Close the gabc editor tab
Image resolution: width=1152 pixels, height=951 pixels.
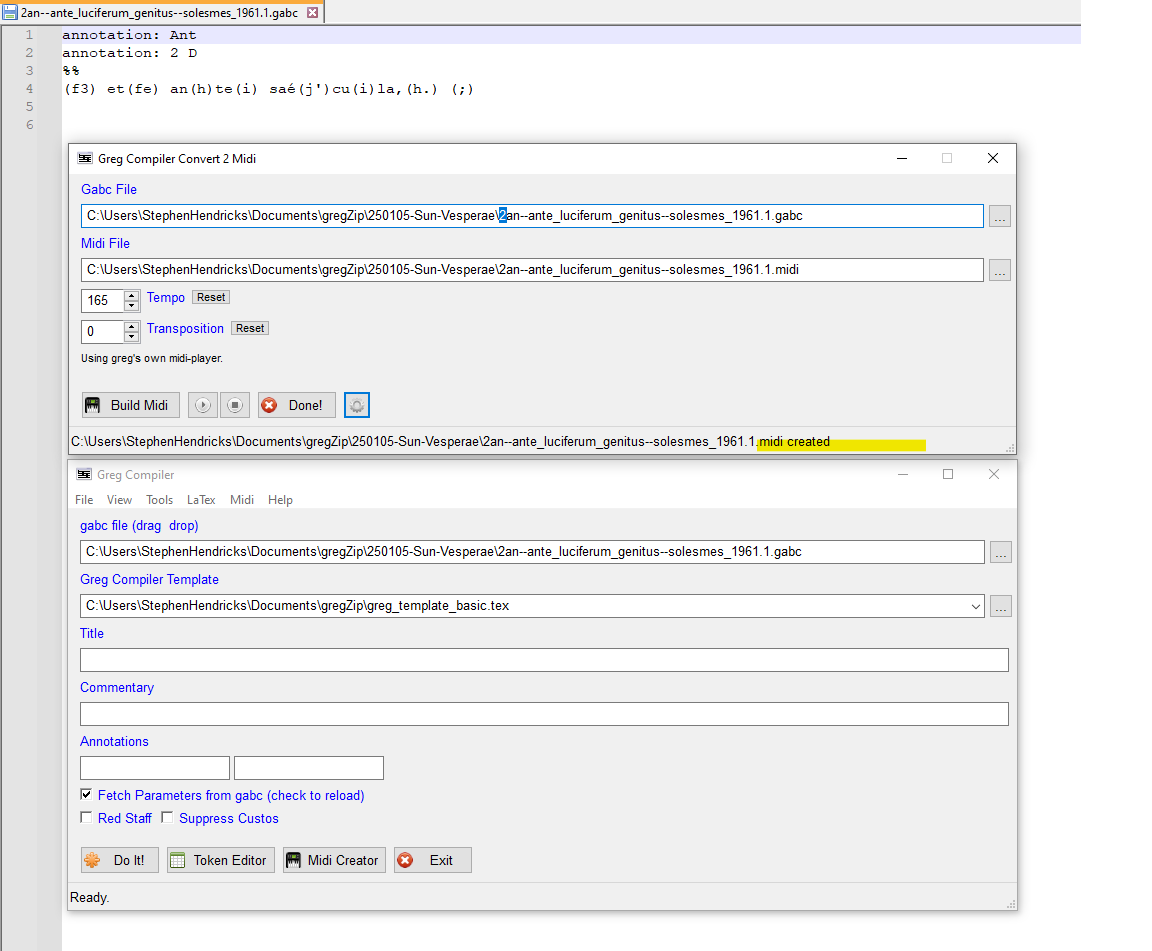tap(312, 12)
